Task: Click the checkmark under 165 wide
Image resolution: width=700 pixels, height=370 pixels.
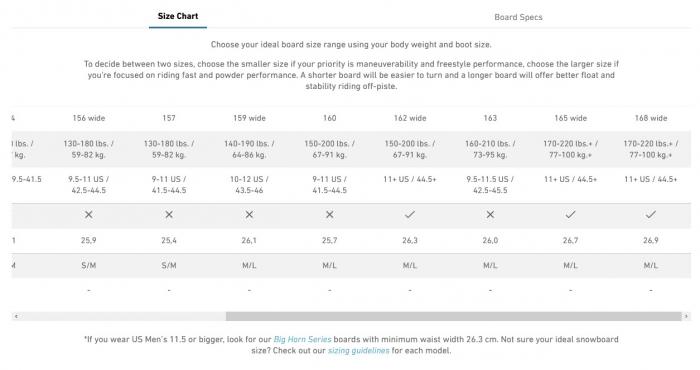Action: [570, 215]
